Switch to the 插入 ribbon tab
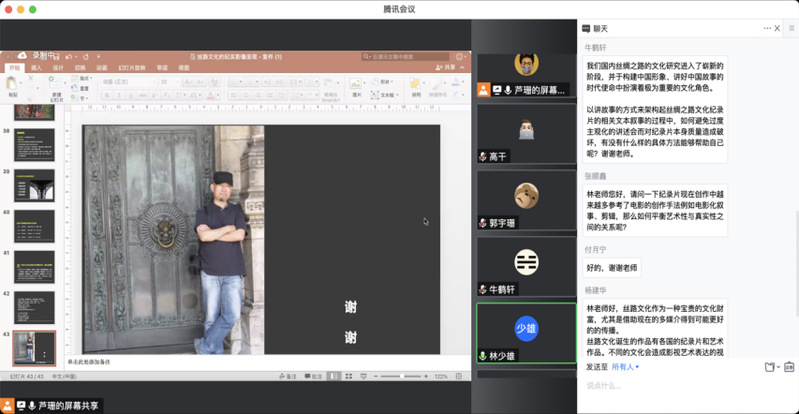The image size is (799, 414). [x=37, y=68]
